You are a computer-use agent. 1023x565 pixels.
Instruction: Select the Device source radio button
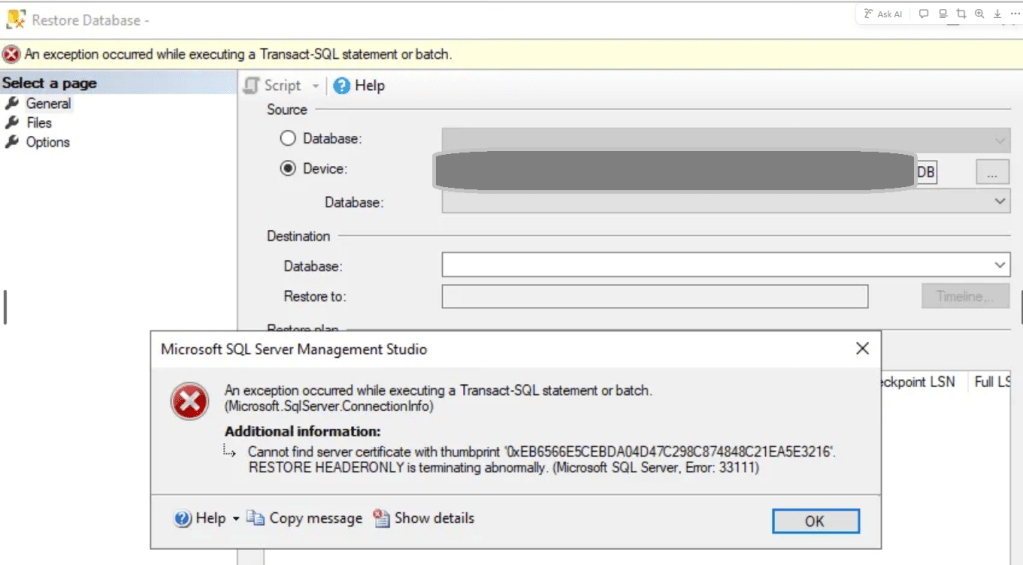click(288, 169)
